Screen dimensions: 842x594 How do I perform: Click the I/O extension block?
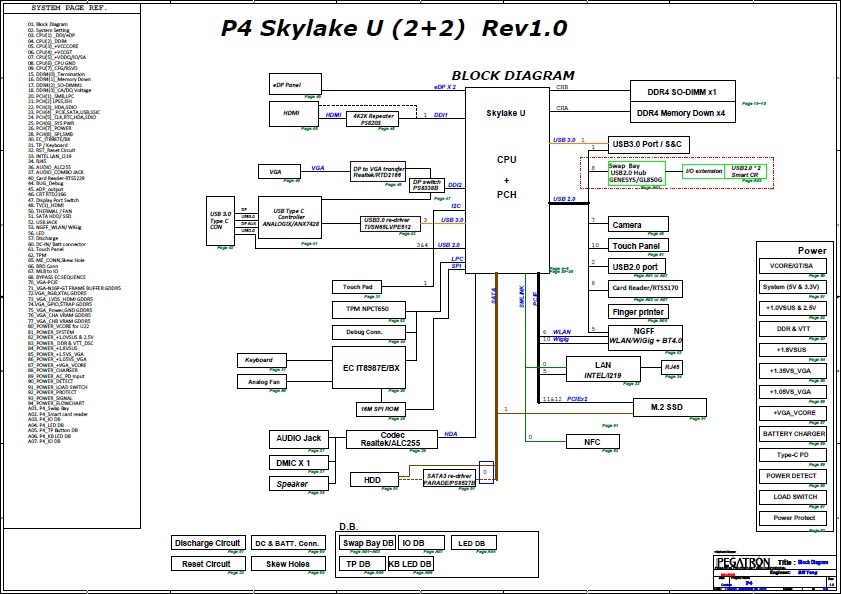coord(703,171)
